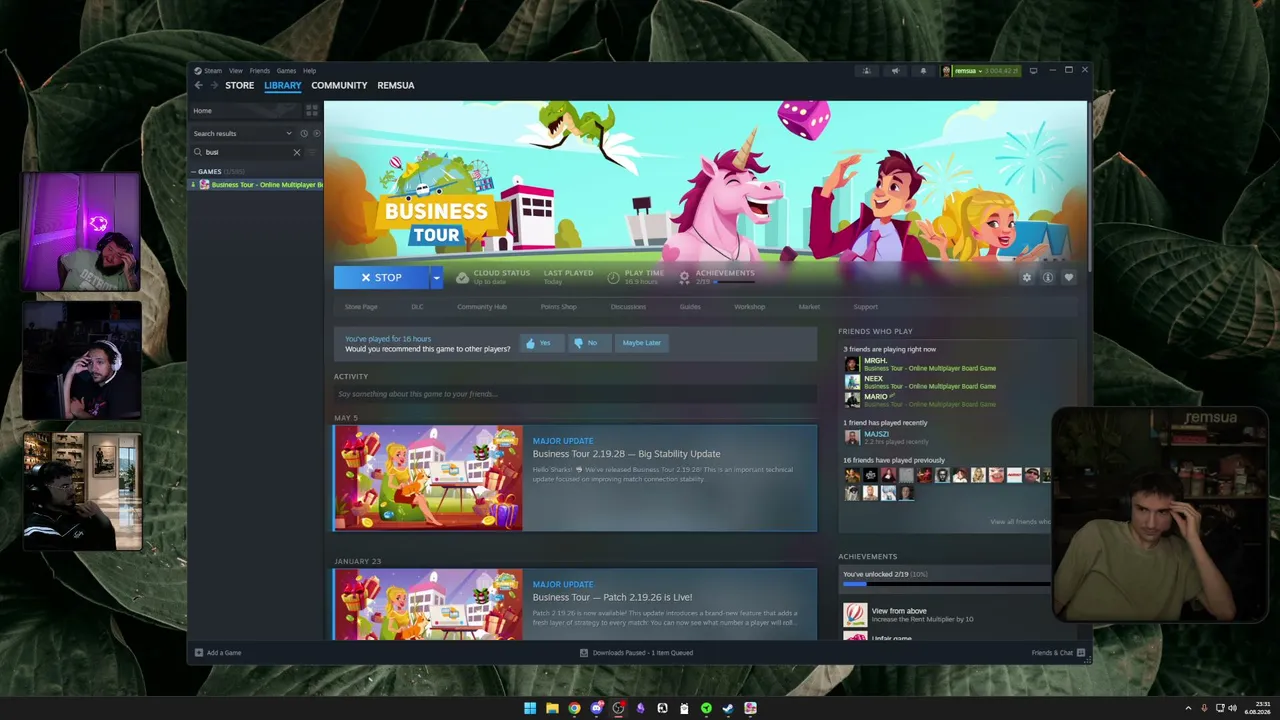This screenshot has width=1280, height=720.
Task: Click the Add a Game plus icon
Action: click(199, 653)
